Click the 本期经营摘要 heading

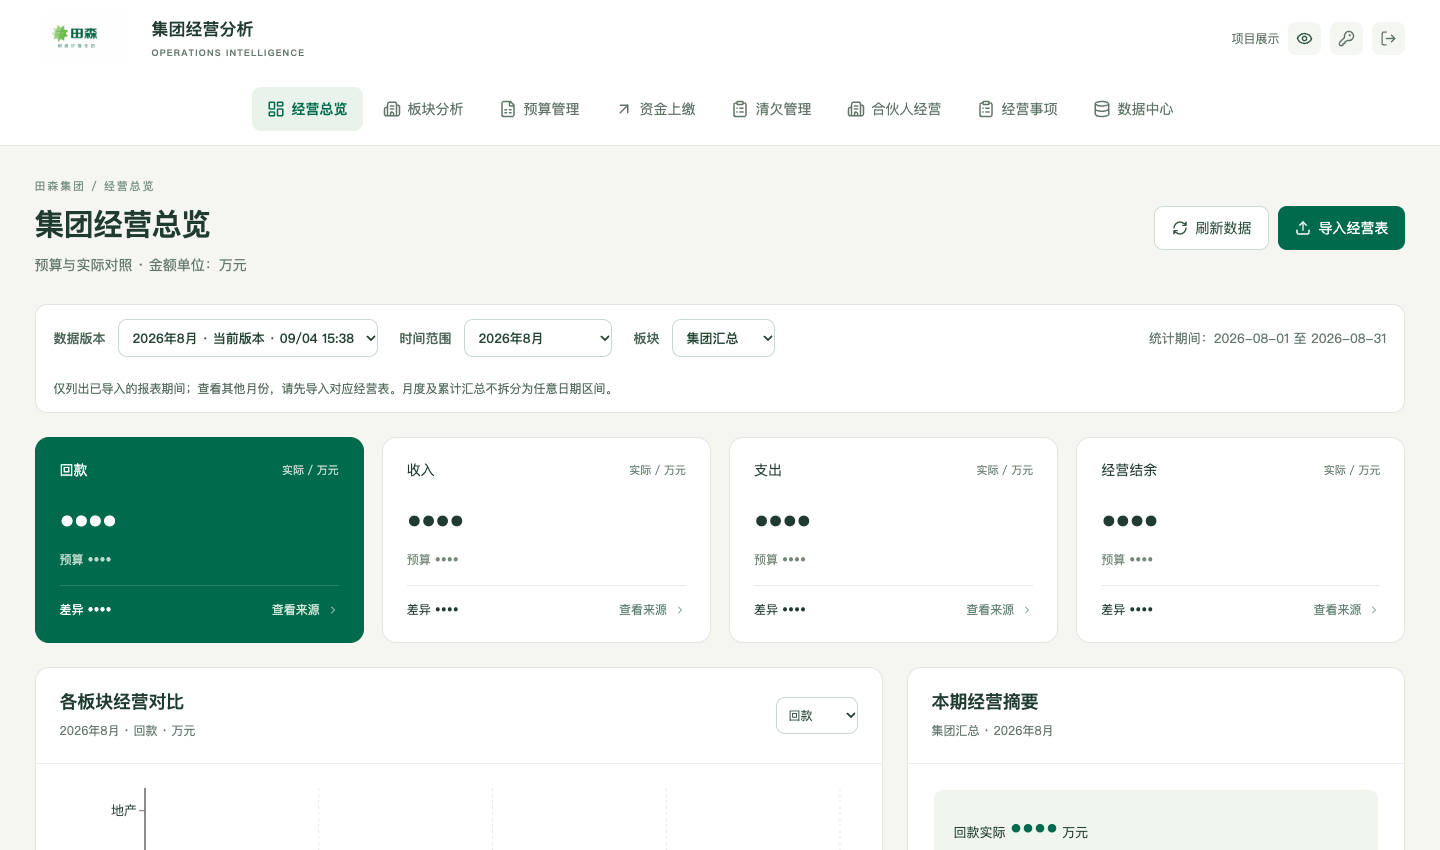tap(985, 702)
